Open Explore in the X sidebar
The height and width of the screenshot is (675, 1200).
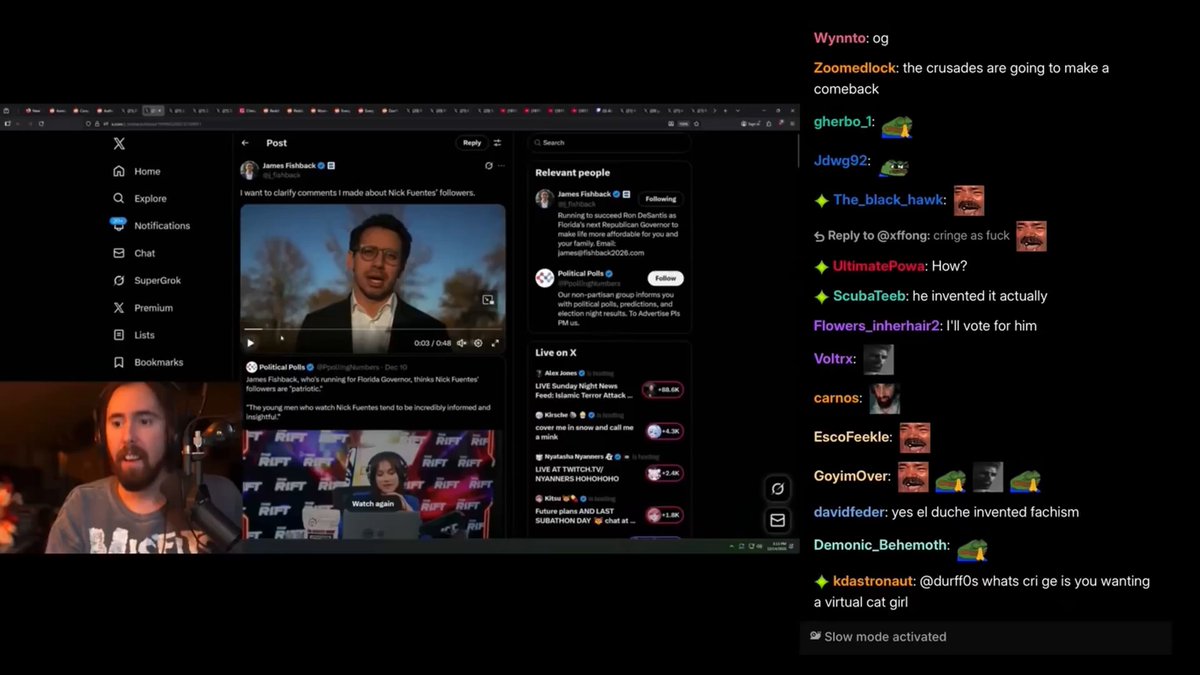click(x=140, y=198)
